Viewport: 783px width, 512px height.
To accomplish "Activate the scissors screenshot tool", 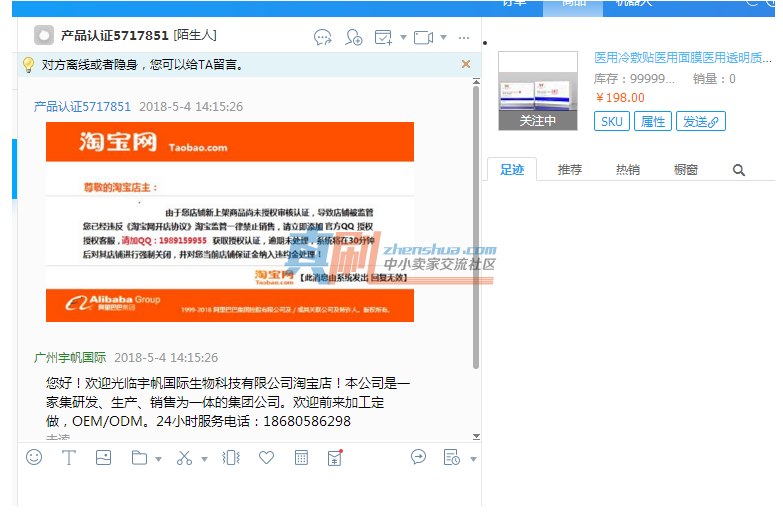I will pyautogui.click(x=184, y=458).
